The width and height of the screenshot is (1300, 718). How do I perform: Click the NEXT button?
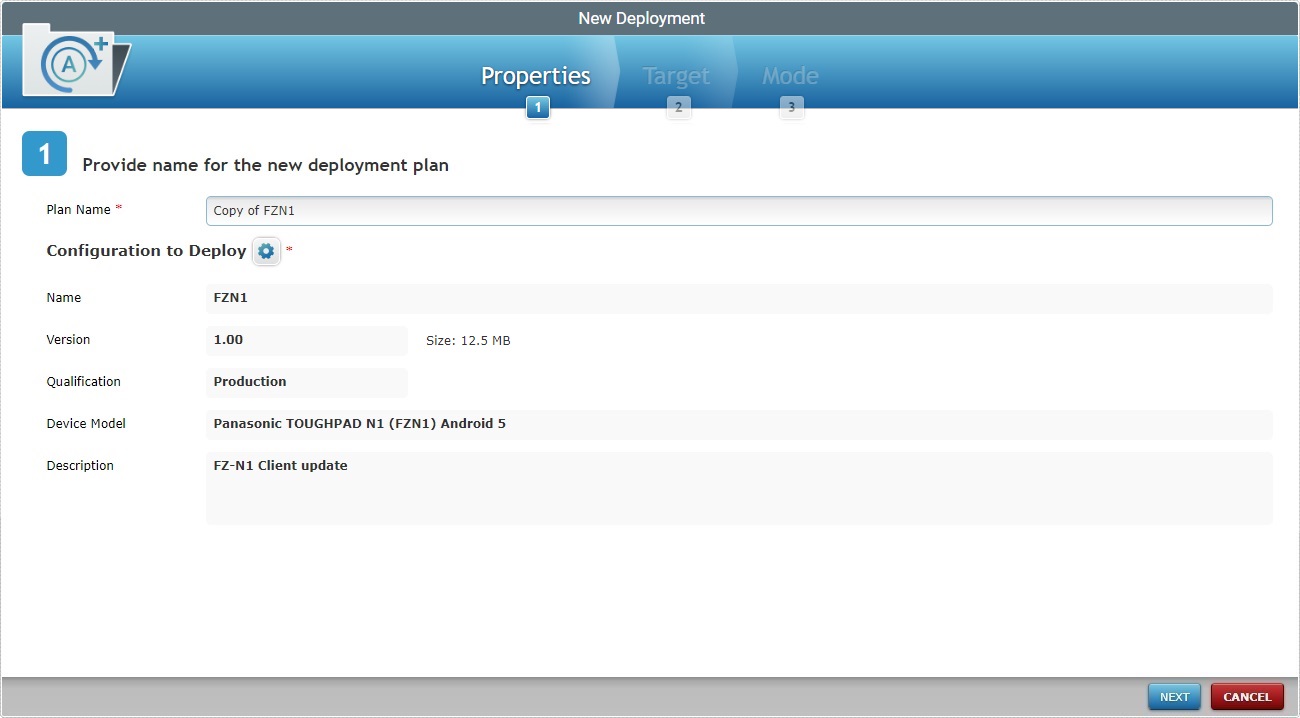point(1174,696)
